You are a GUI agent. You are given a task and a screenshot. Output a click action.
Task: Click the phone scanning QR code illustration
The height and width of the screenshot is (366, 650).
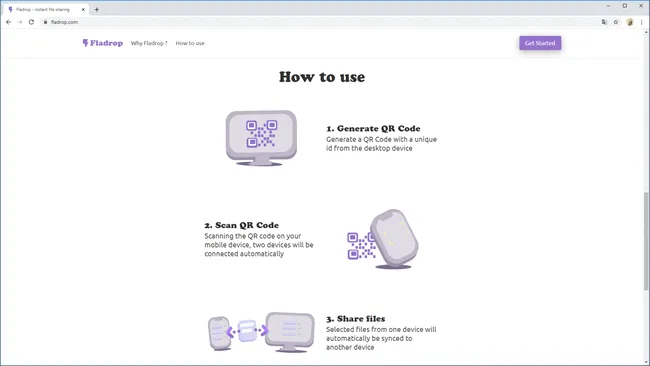pos(383,239)
